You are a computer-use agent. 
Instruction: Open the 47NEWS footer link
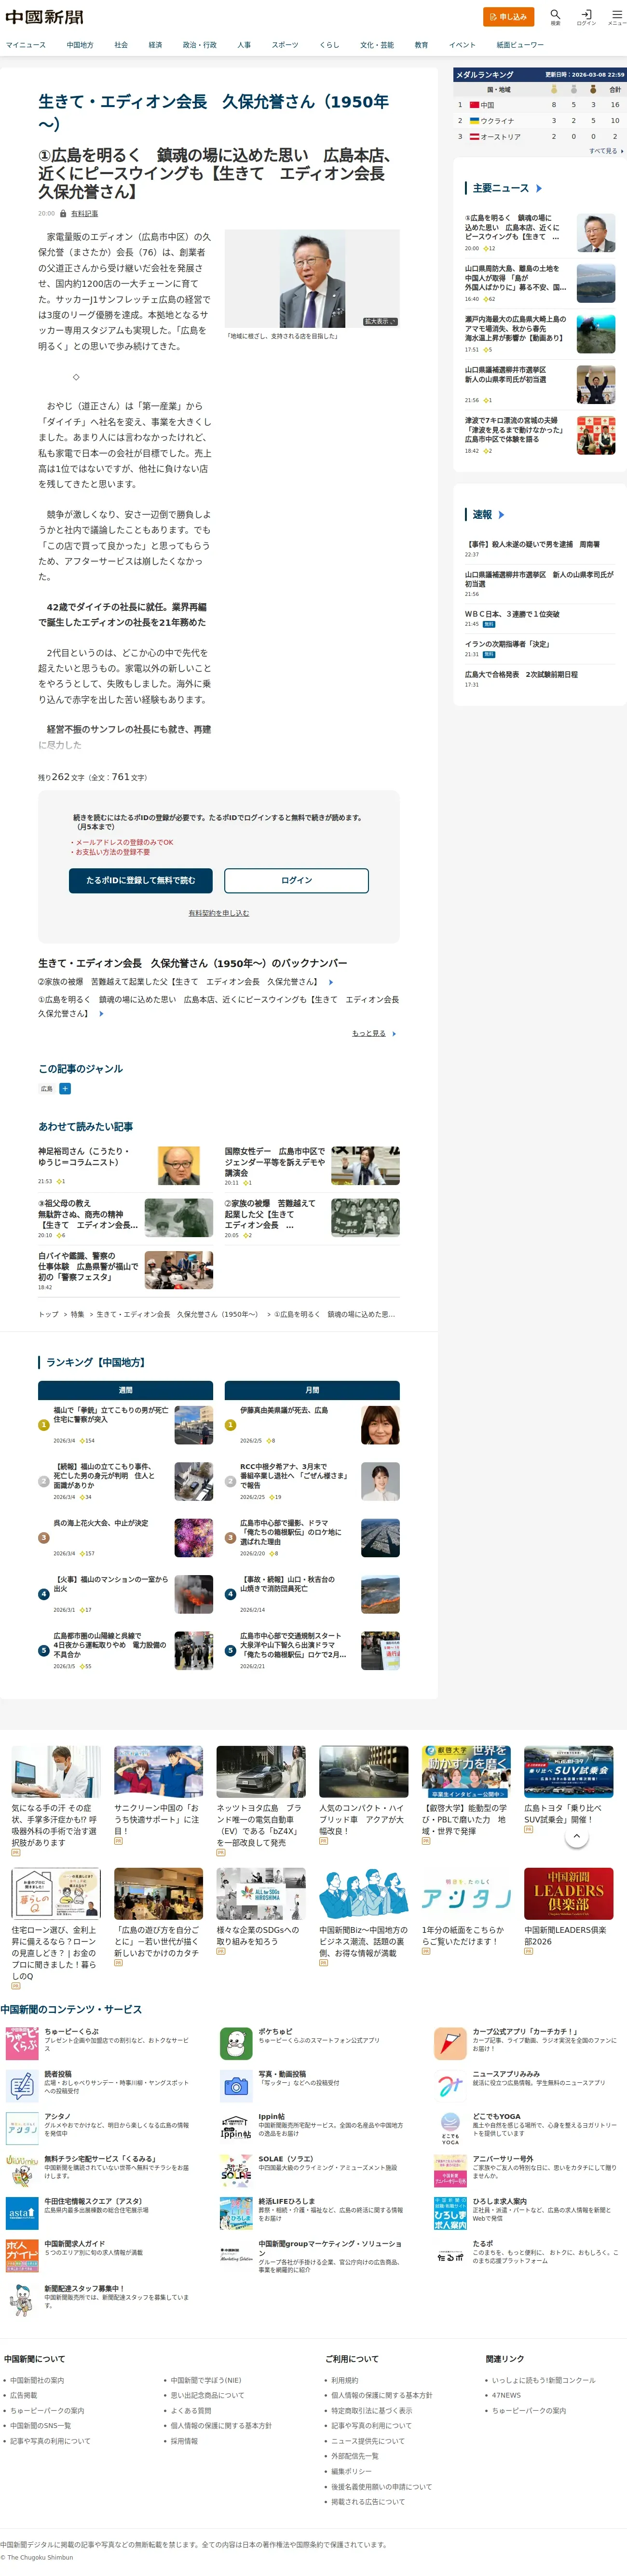coord(506,2395)
